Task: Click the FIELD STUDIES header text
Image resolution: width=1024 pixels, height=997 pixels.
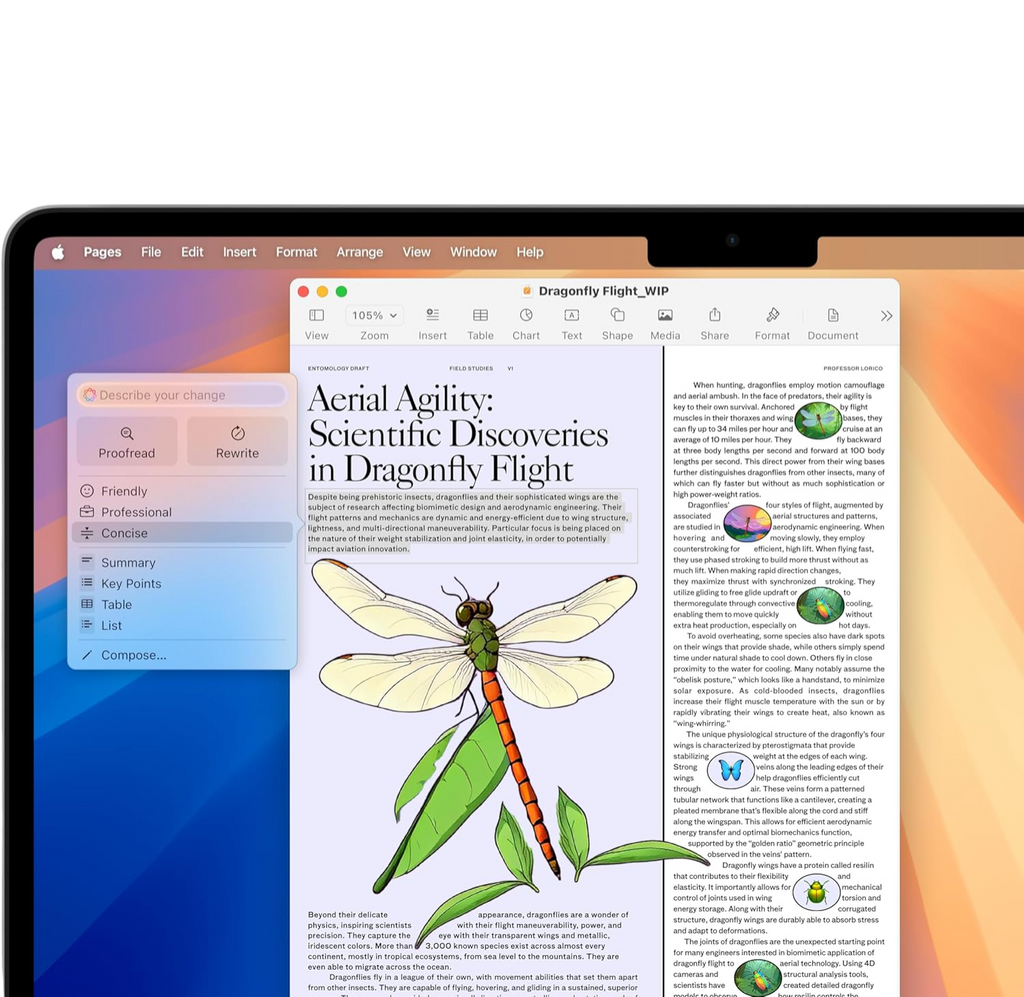Action: pyautogui.click(x=471, y=368)
